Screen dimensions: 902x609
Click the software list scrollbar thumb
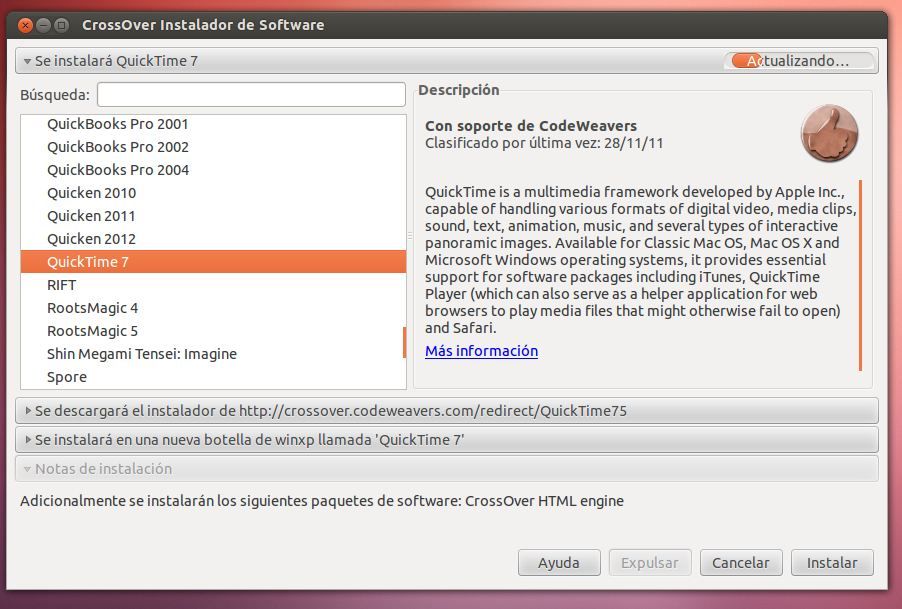(x=404, y=342)
